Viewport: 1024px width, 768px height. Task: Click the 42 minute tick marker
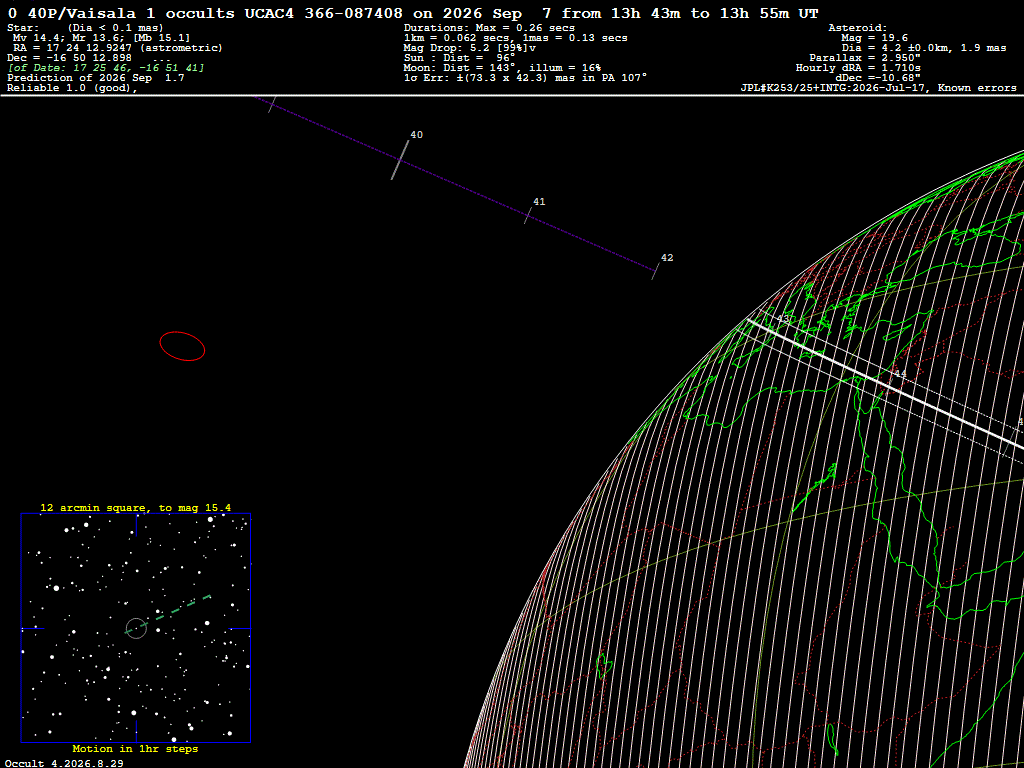655,272
